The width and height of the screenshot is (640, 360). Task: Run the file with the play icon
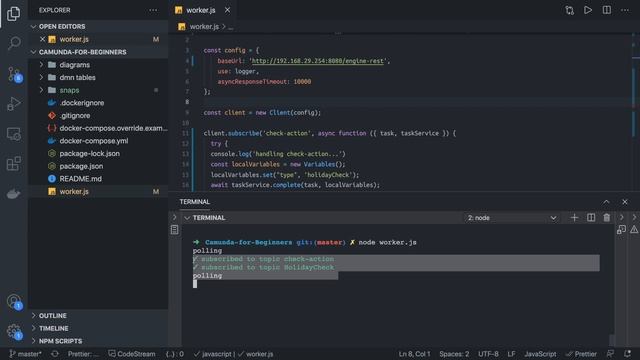tap(588, 10)
